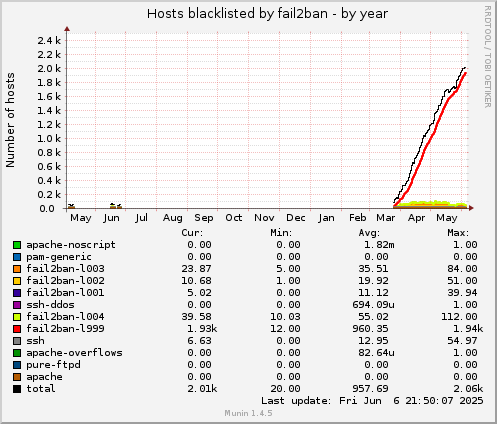The width and height of the screenshot is (497, 424).
Task: Select the ssh-ddos legend label
Action: 50,305
